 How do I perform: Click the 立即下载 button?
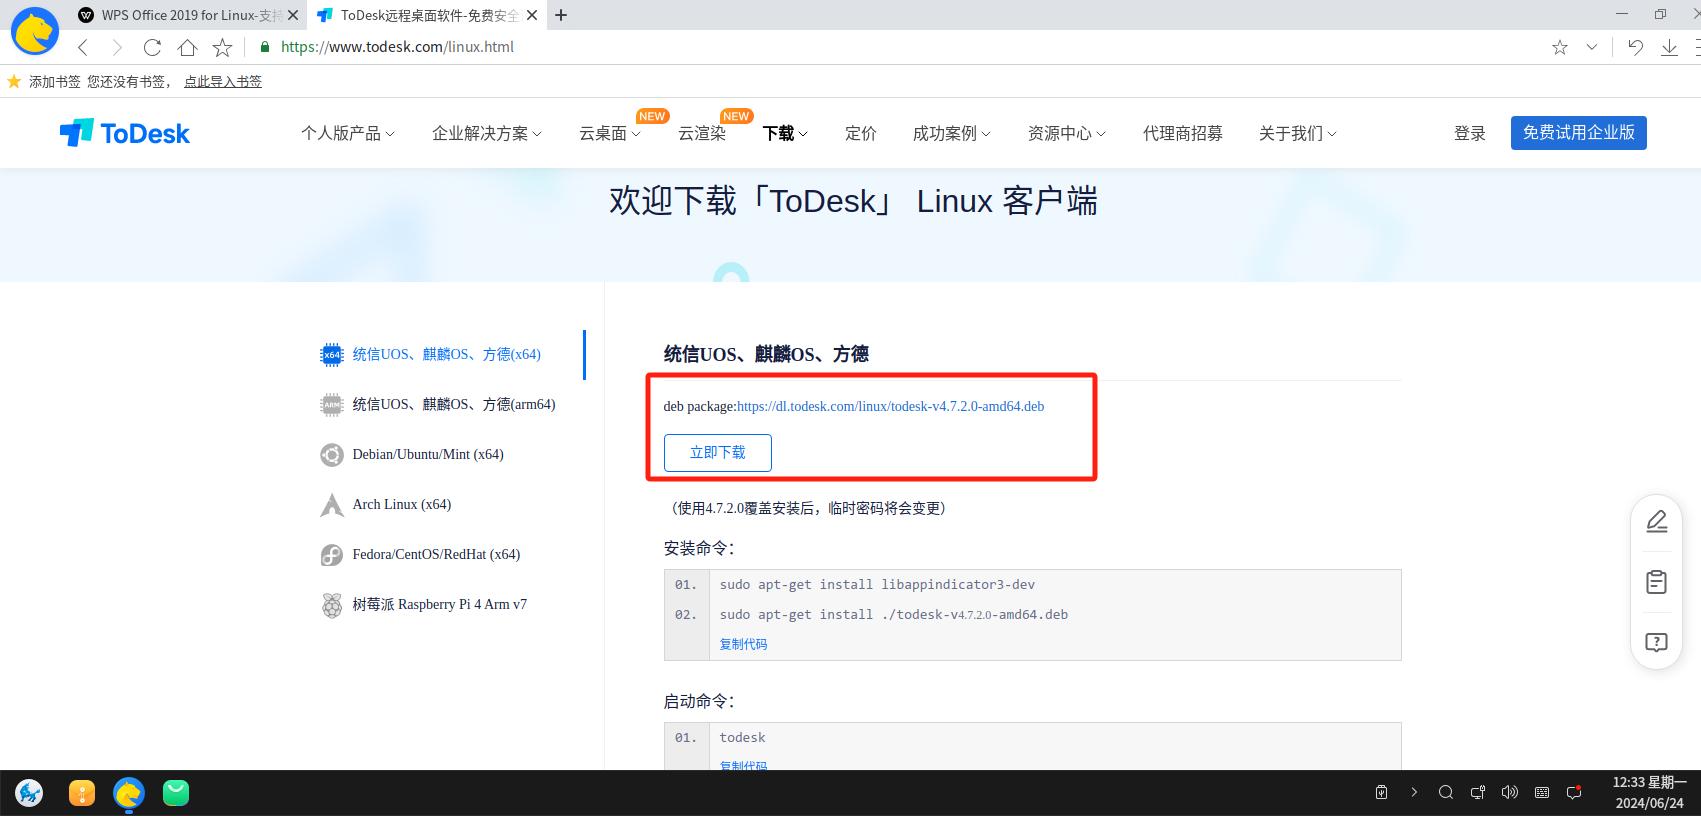(x=718, y=453)
